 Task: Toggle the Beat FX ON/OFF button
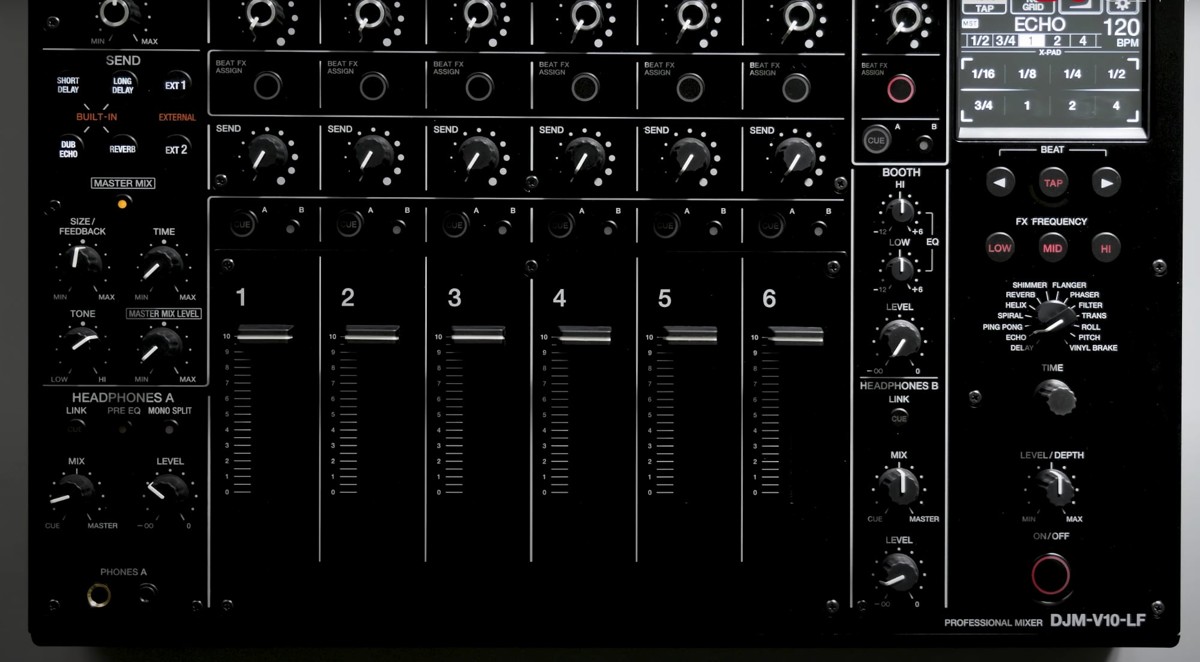coord(1050,574)
